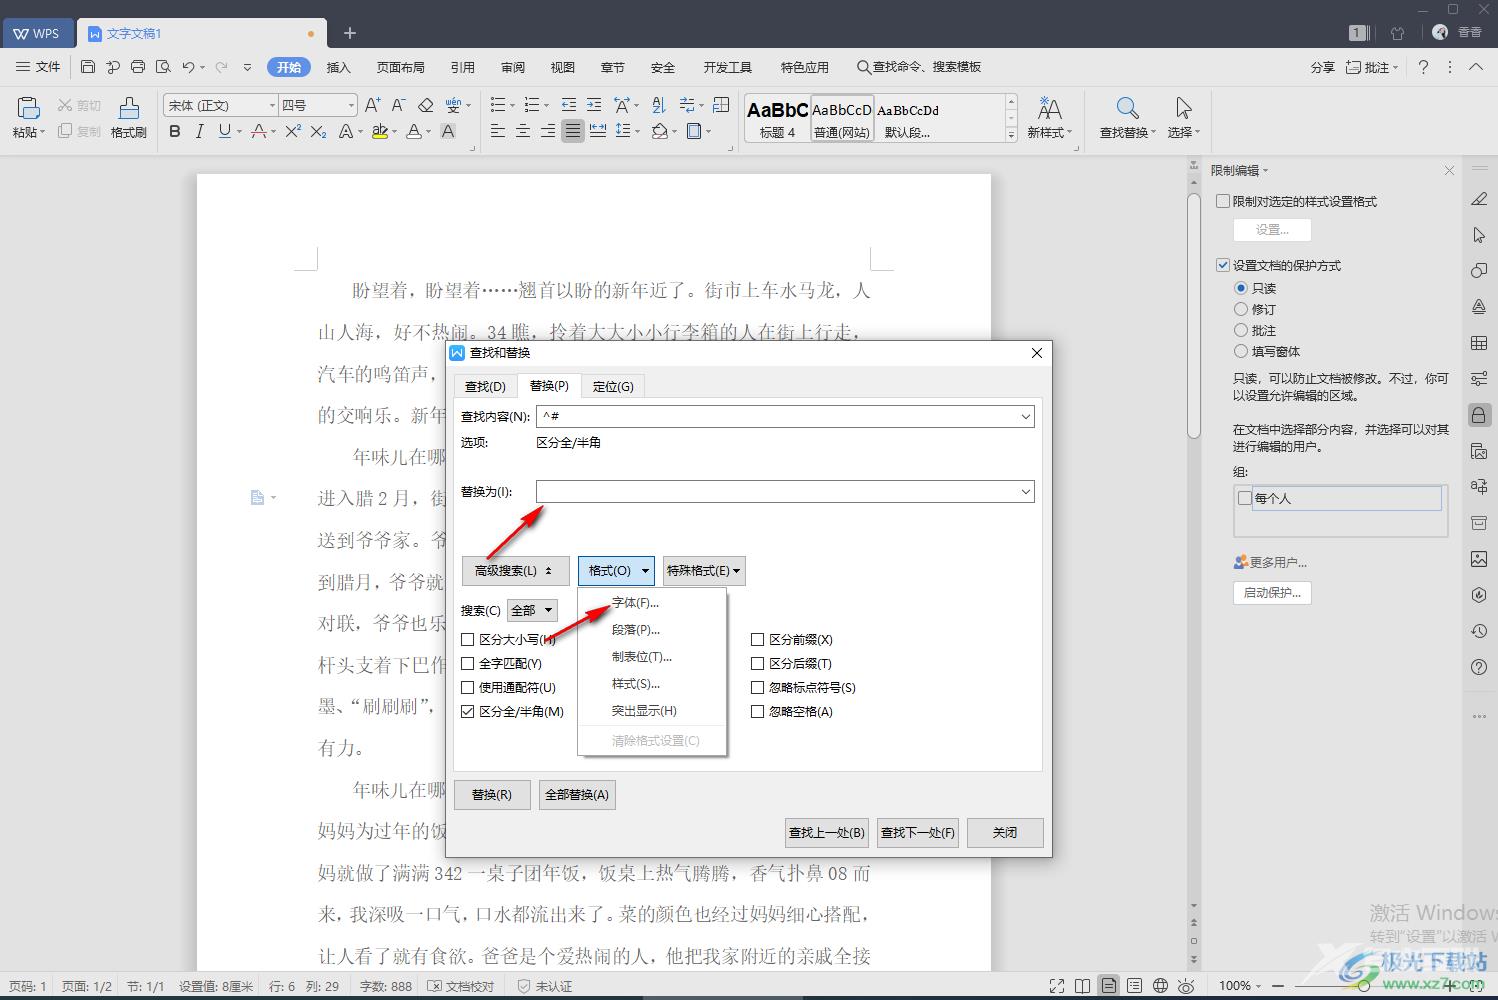Viewport: 1498px width, 1000px height.
Task: Click the Center alignment icon
Action: [x=523, y=131]
